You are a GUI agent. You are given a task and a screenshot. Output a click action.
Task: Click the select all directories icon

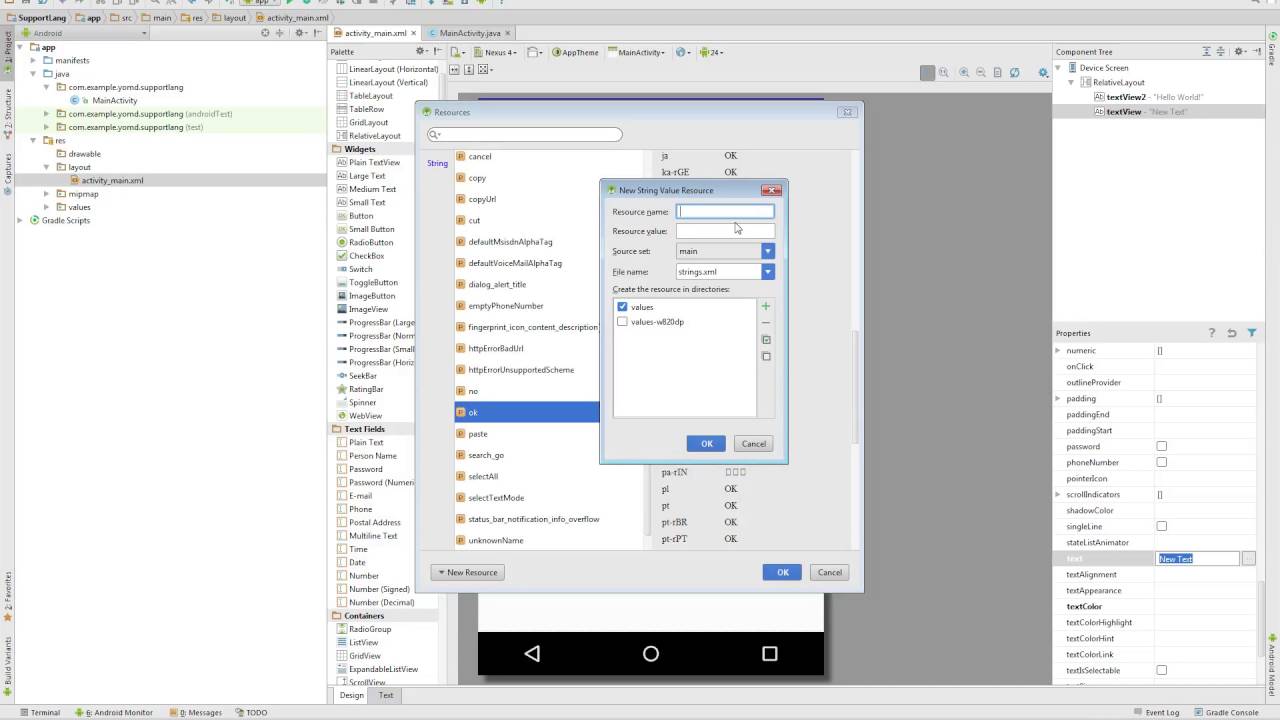tap(766, 340)
